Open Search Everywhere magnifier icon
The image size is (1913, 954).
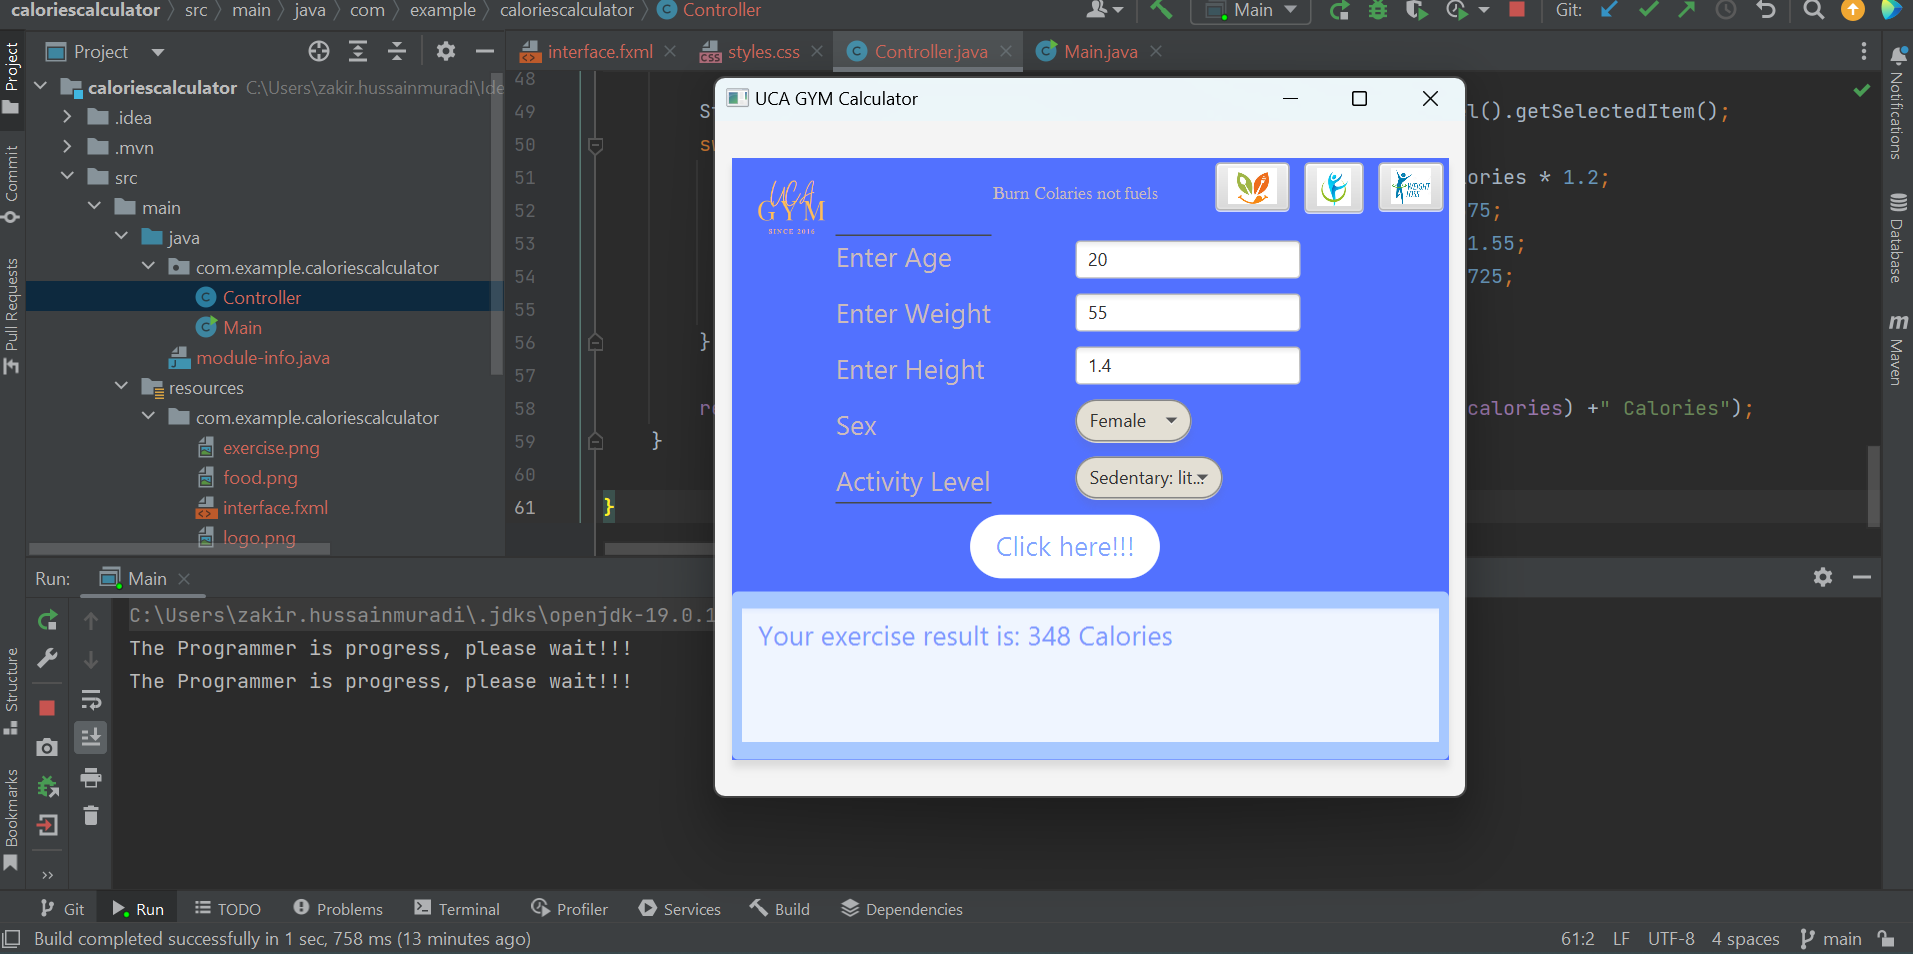[x=1813, y=10]
